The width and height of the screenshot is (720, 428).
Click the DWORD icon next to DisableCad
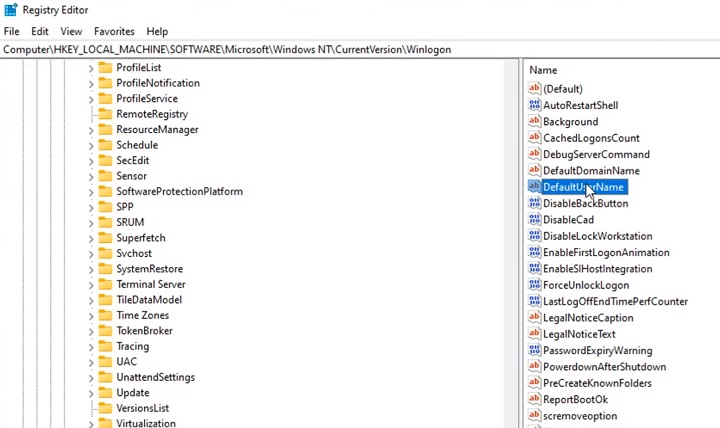pyautogui.click(x=534, y=219)
